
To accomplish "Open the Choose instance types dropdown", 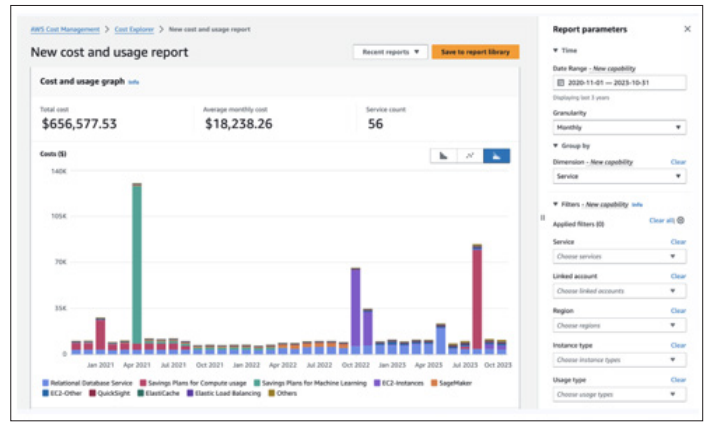I will pos(620,360).
